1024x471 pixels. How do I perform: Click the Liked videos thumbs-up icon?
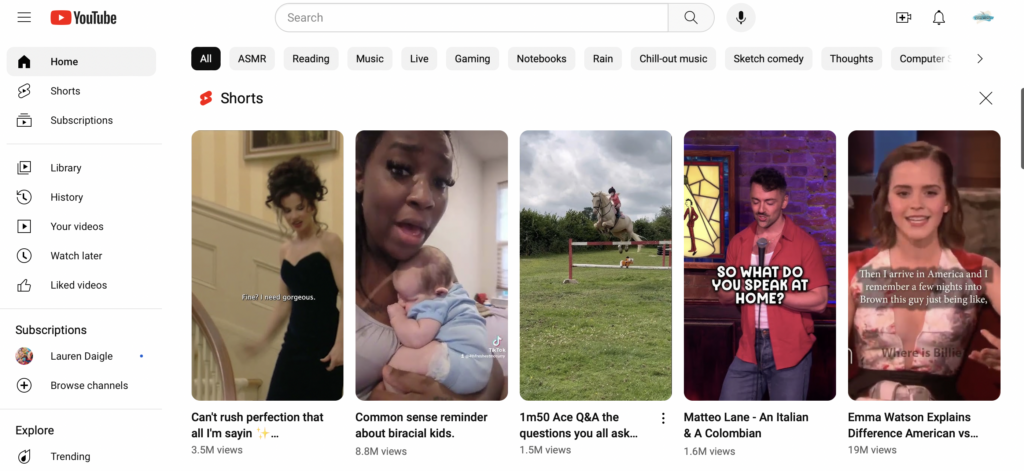tap(24, 285)
